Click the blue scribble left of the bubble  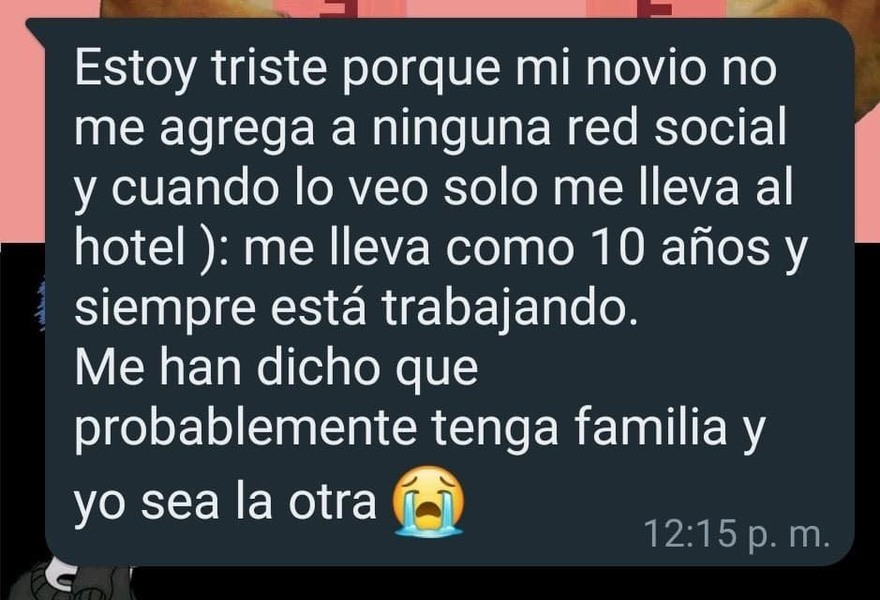tap(40, 305)
